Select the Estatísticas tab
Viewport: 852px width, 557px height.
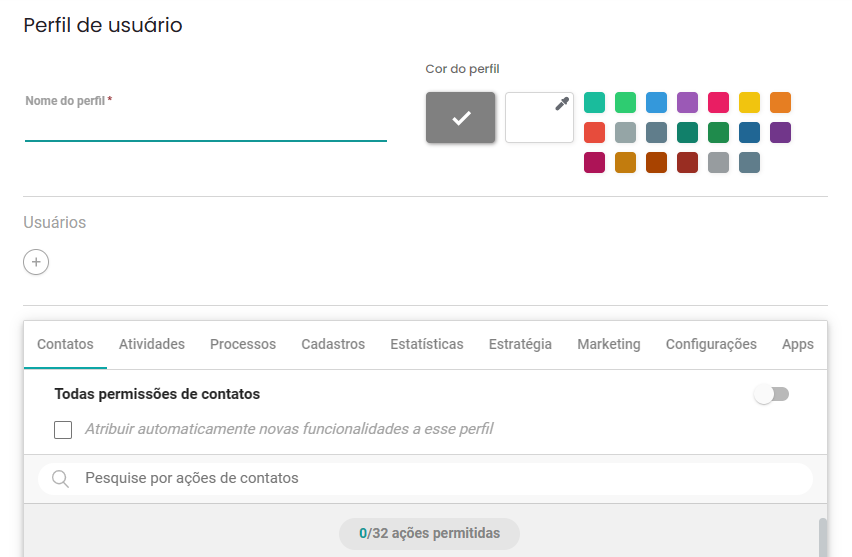pos(427,344)
